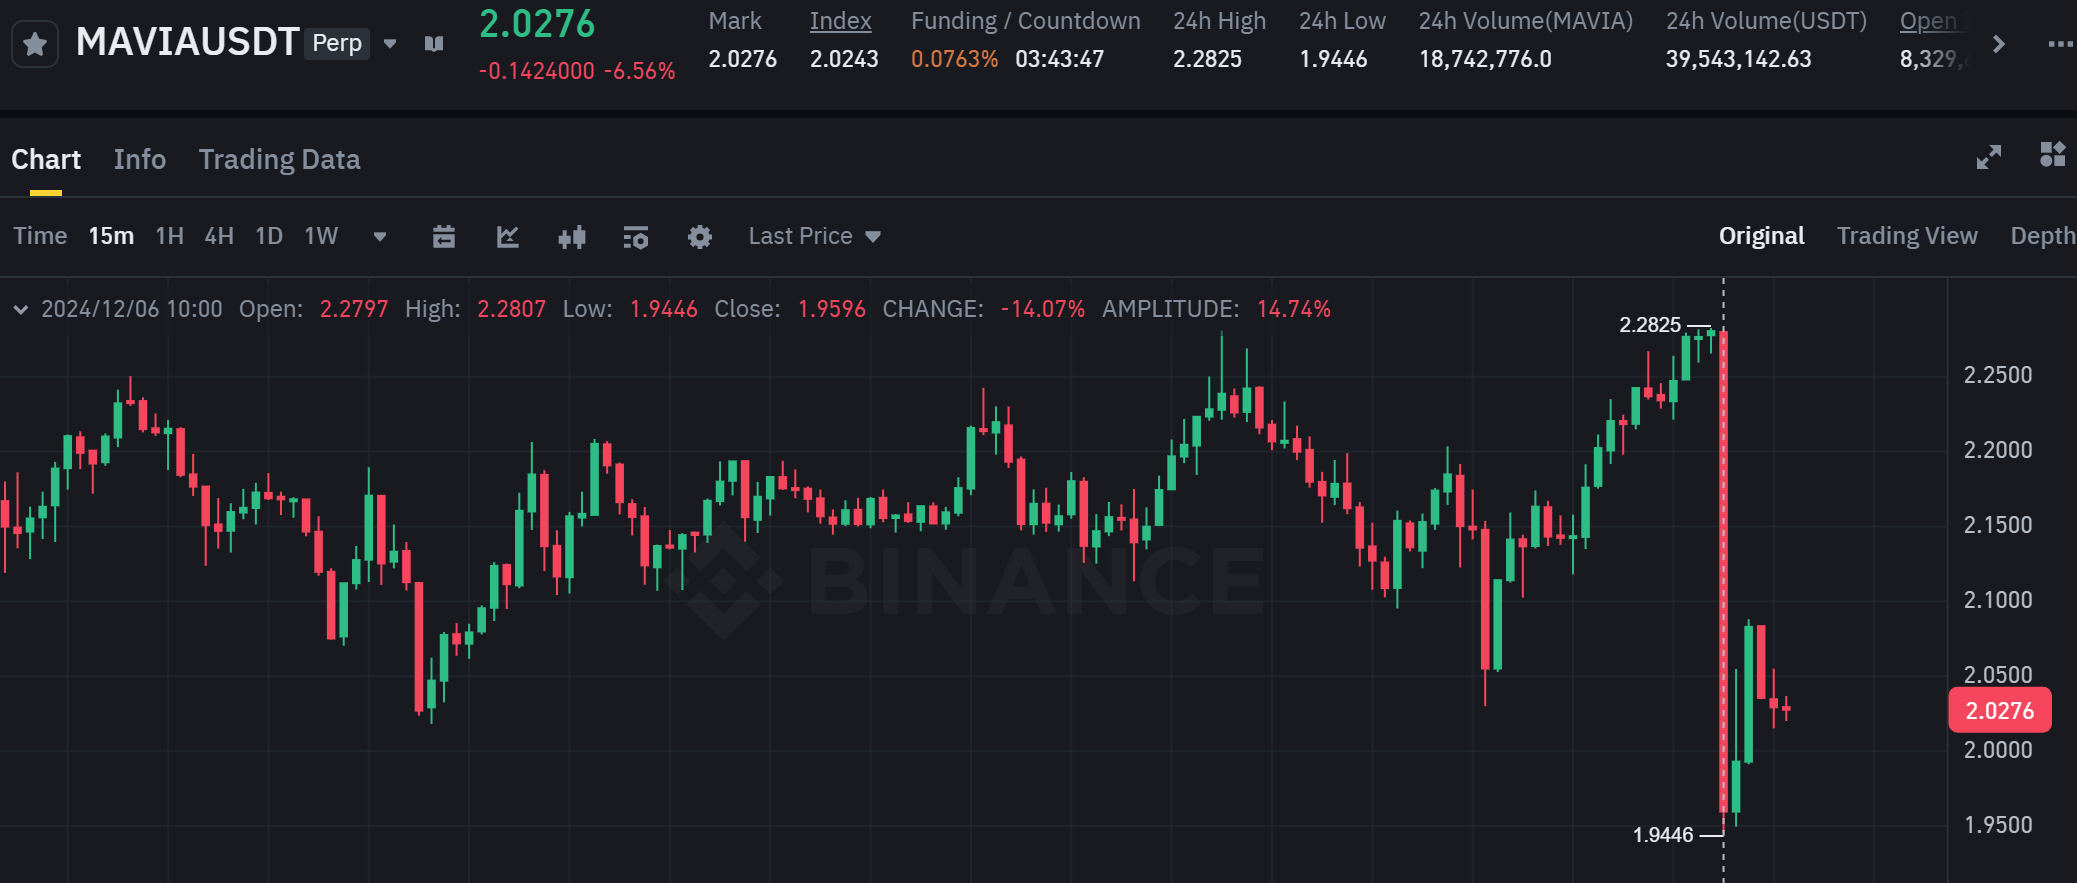2077x883 pixels.
Task: Expand more time intervals dropdown
Action: [x=380, y=237]
